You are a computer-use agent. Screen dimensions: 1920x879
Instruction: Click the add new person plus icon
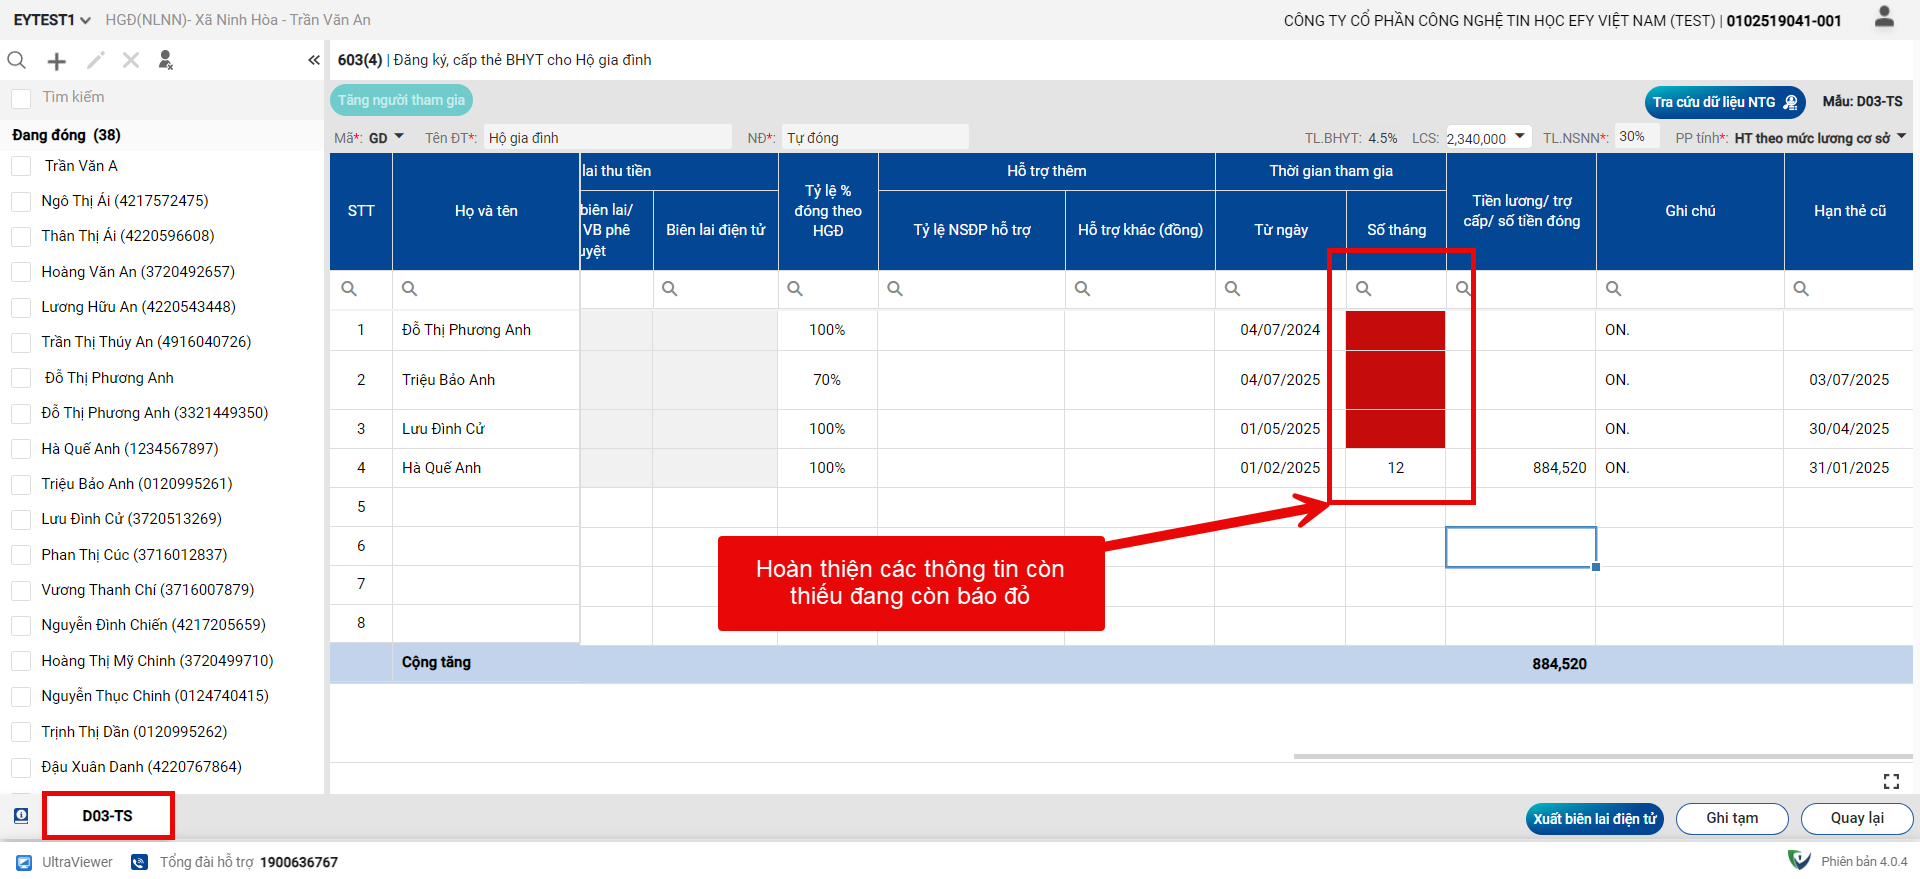57,61
